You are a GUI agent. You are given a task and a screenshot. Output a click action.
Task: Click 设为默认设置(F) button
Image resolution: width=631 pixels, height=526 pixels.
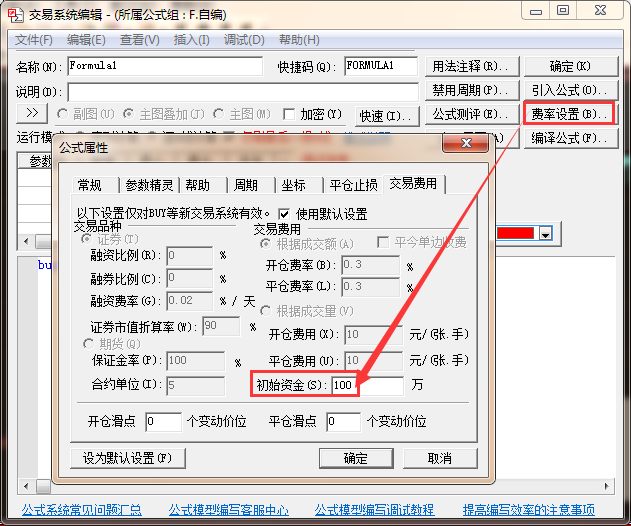point(128,458)
